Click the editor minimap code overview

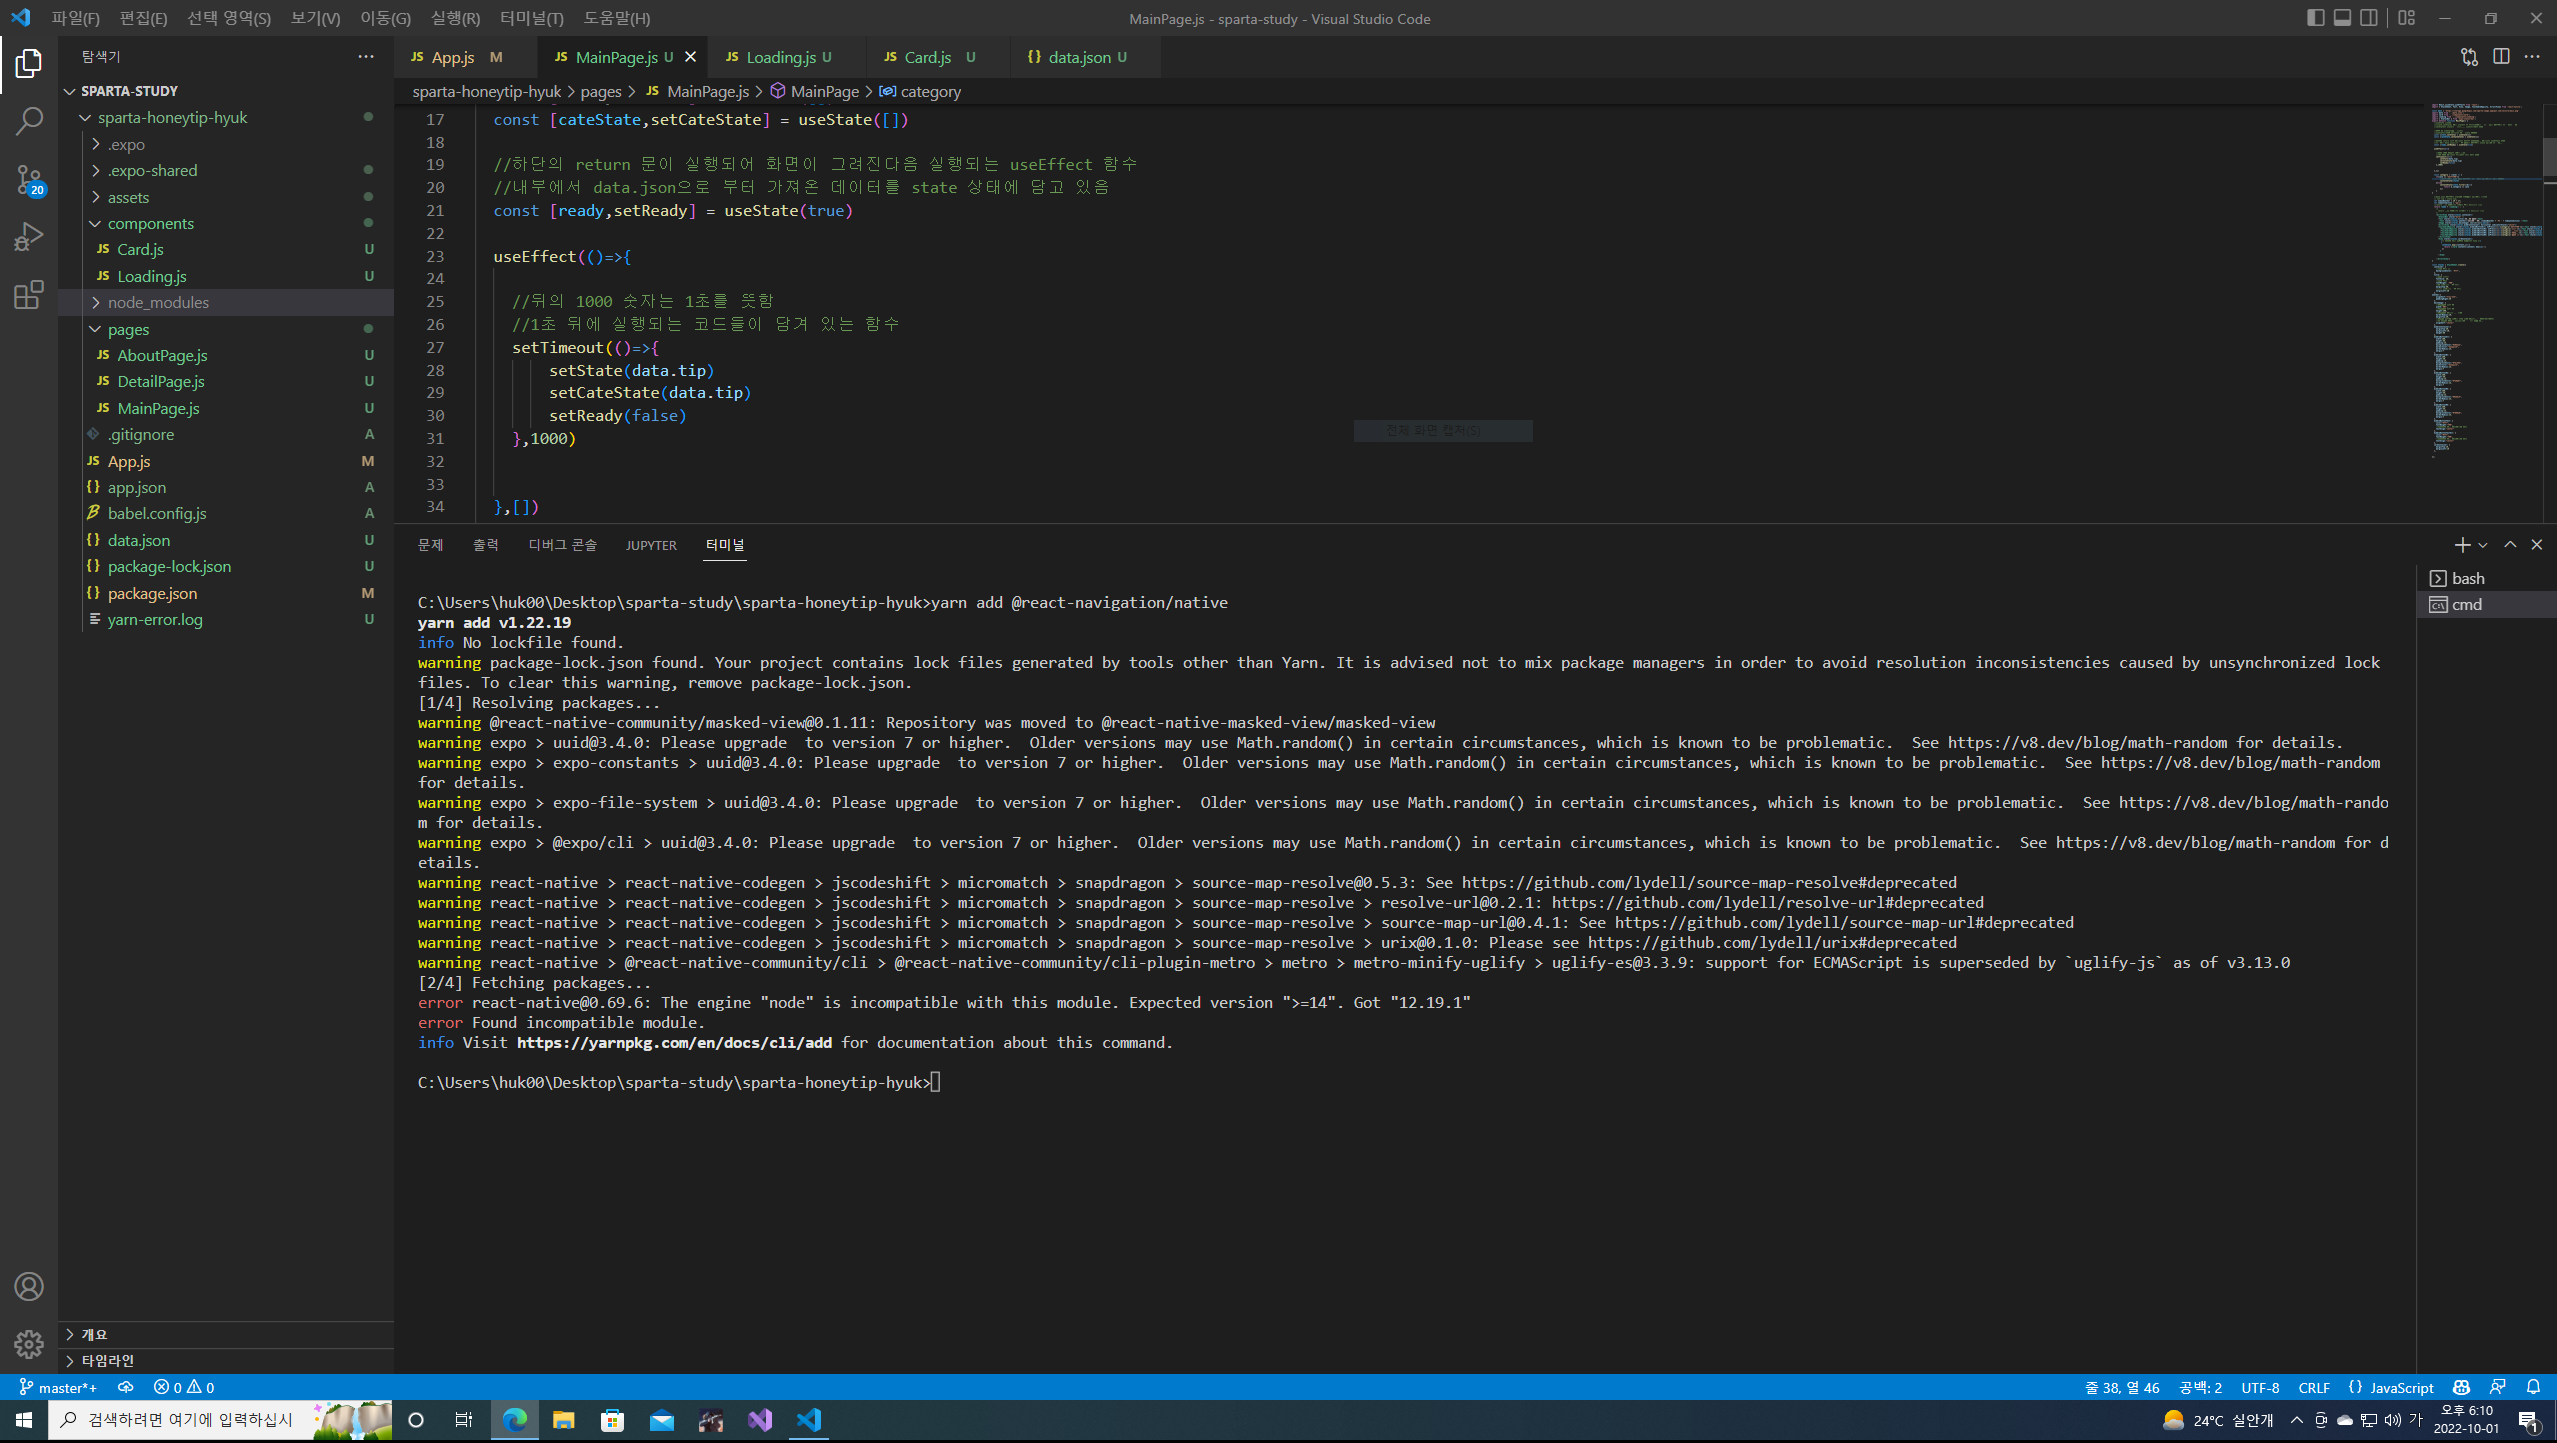click(2487, 280)
